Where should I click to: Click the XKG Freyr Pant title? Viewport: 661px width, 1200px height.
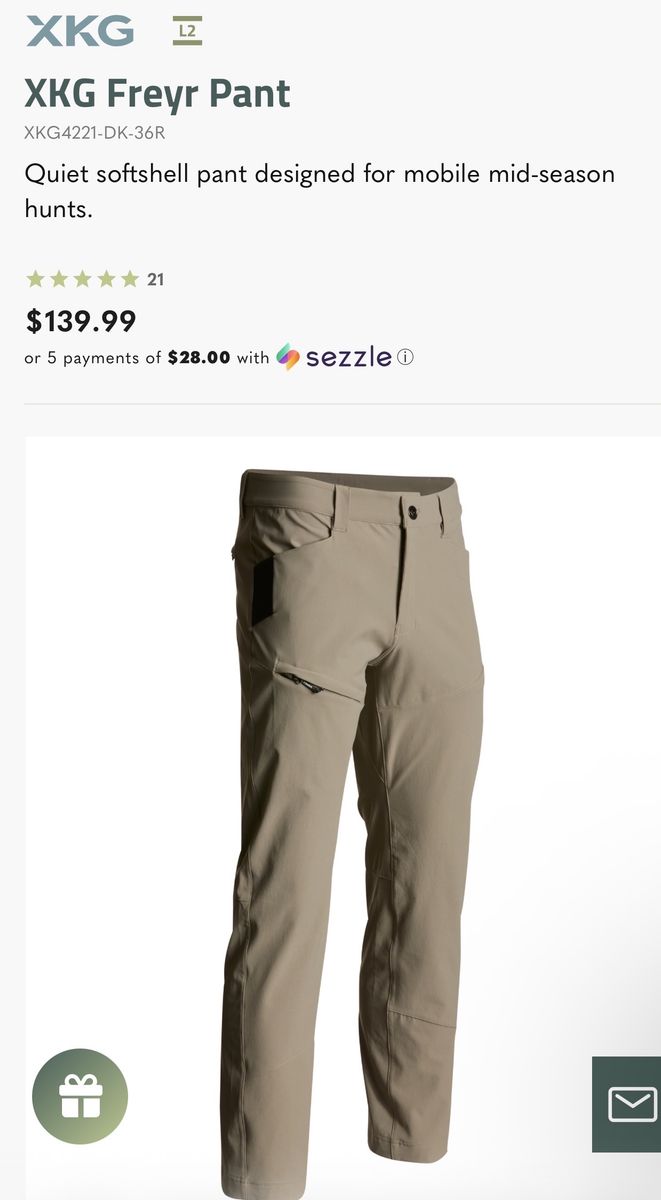(x=158, y=93)
